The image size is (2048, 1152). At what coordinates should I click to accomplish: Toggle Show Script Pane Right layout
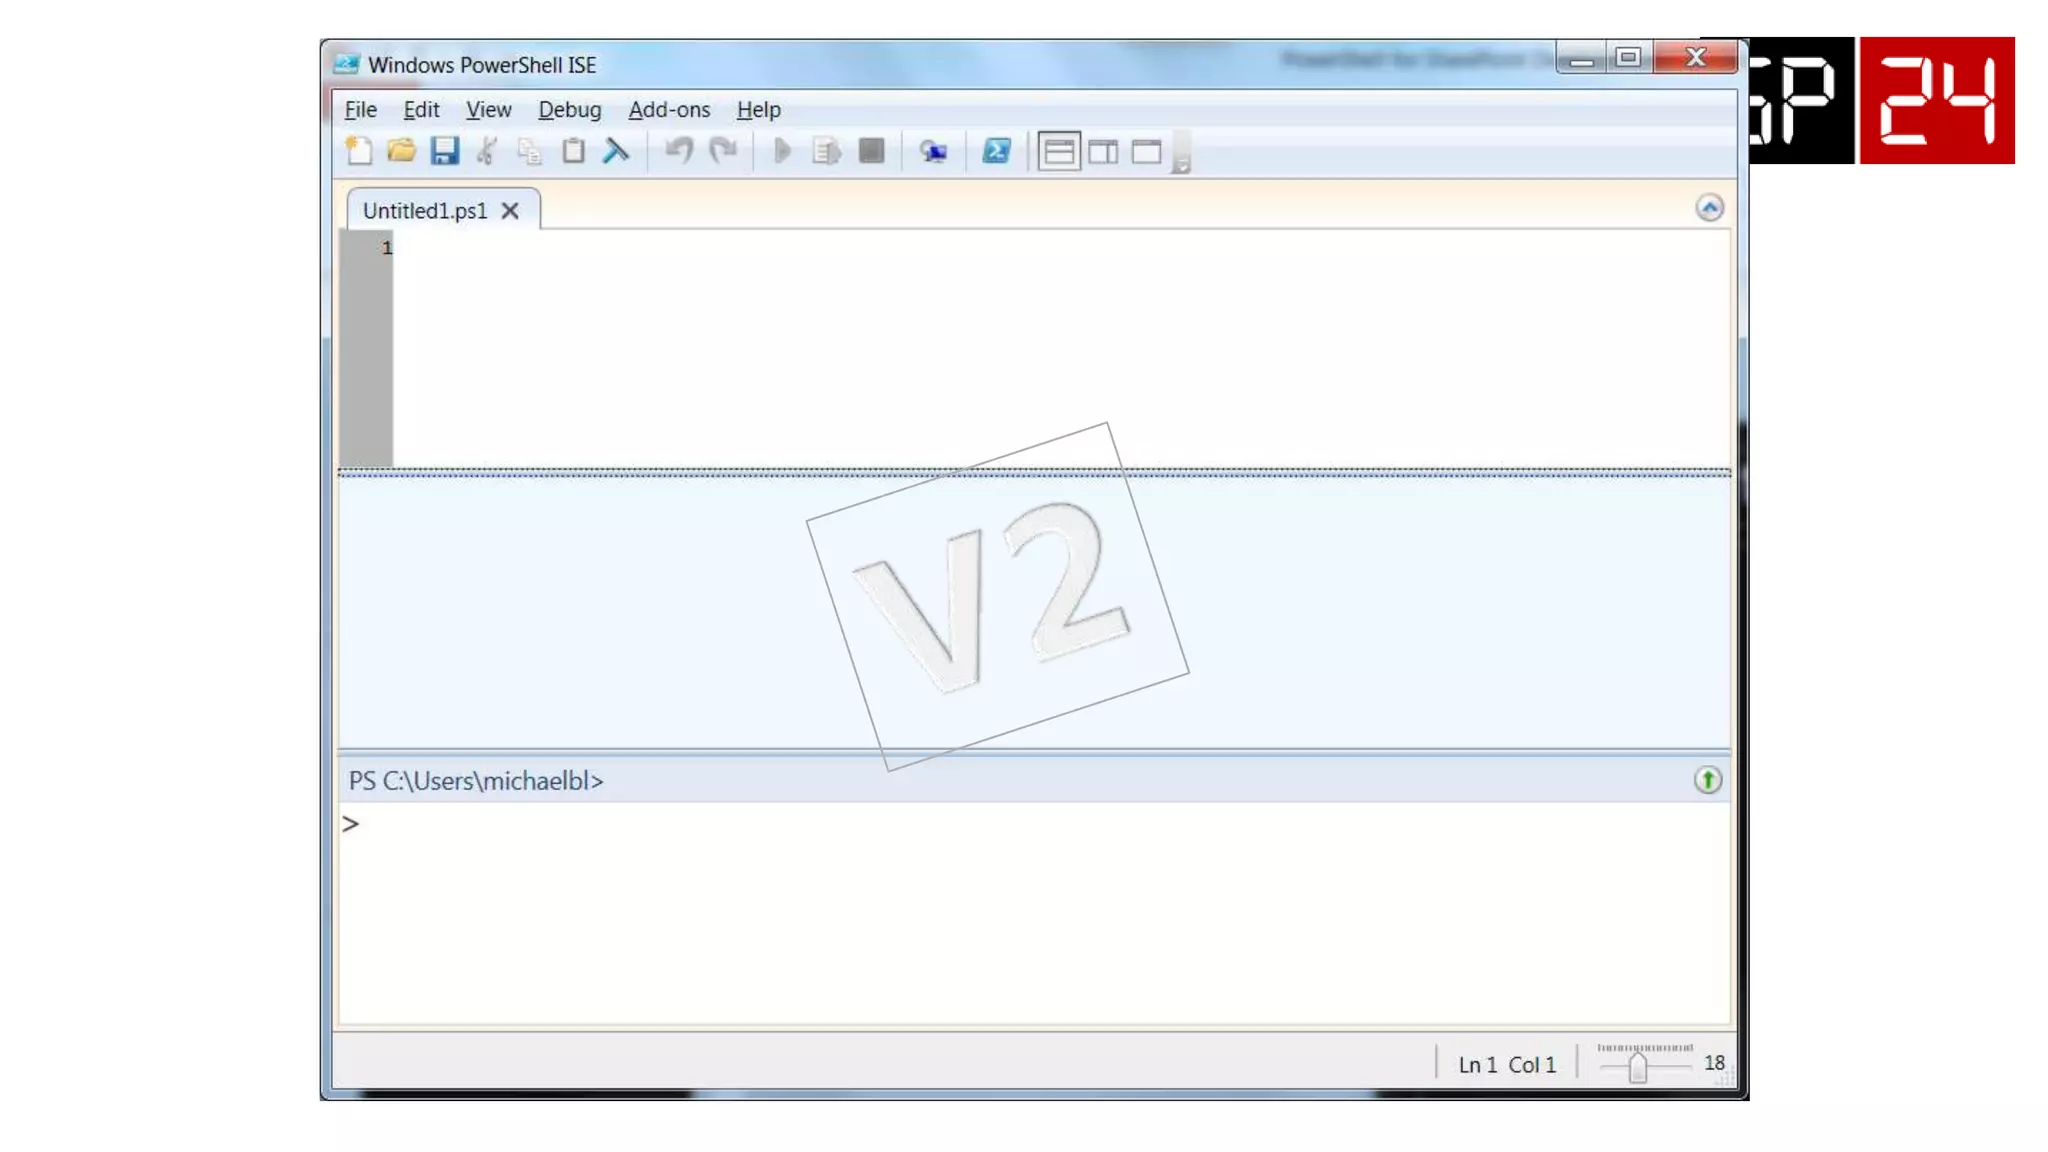pyautogui.click(x=1103, y=151)
